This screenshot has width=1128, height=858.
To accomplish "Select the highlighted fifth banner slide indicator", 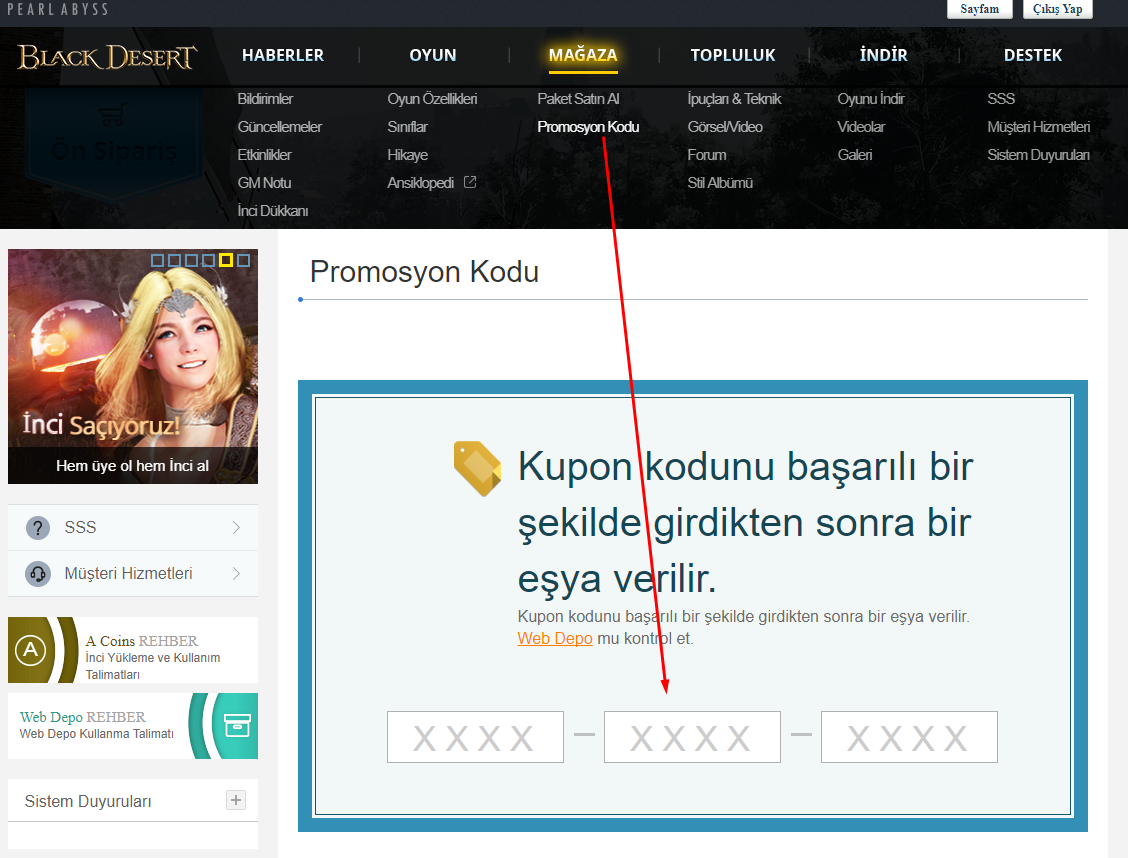I will tap(226, 260).
